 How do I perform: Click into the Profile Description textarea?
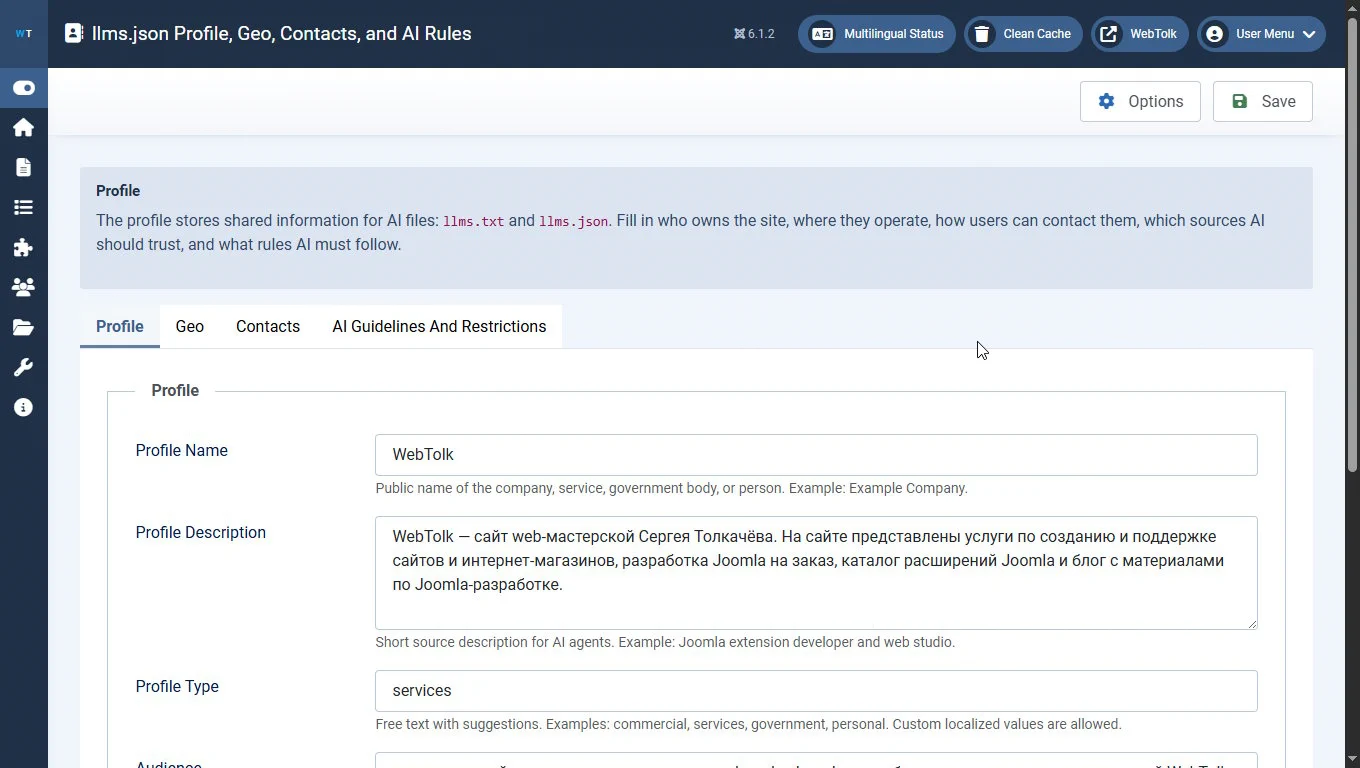[x=816, y=573]
